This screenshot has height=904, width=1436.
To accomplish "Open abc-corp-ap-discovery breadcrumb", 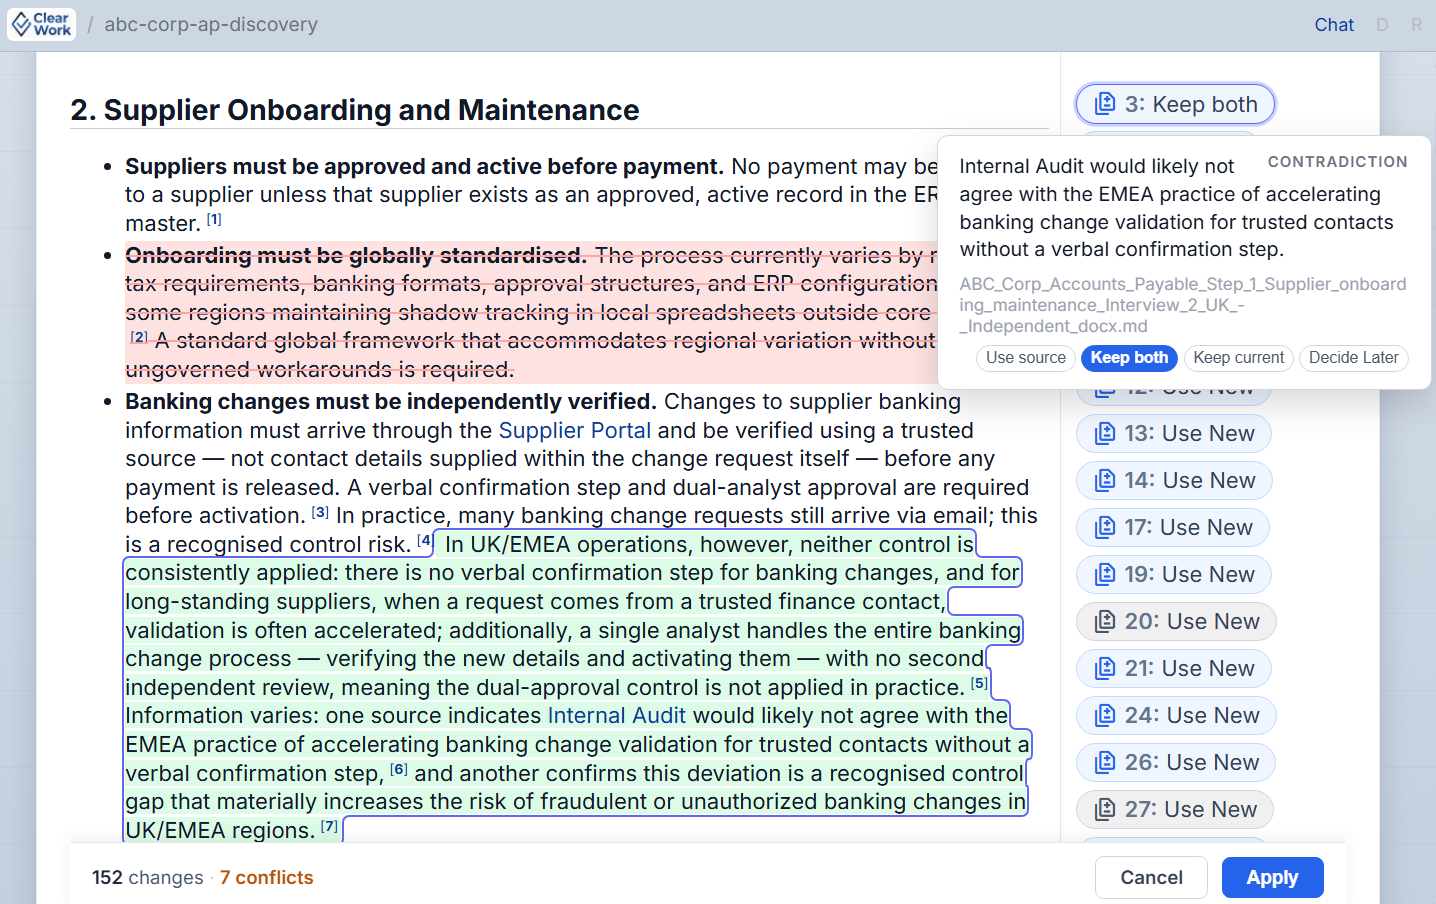I will point(211,24).
